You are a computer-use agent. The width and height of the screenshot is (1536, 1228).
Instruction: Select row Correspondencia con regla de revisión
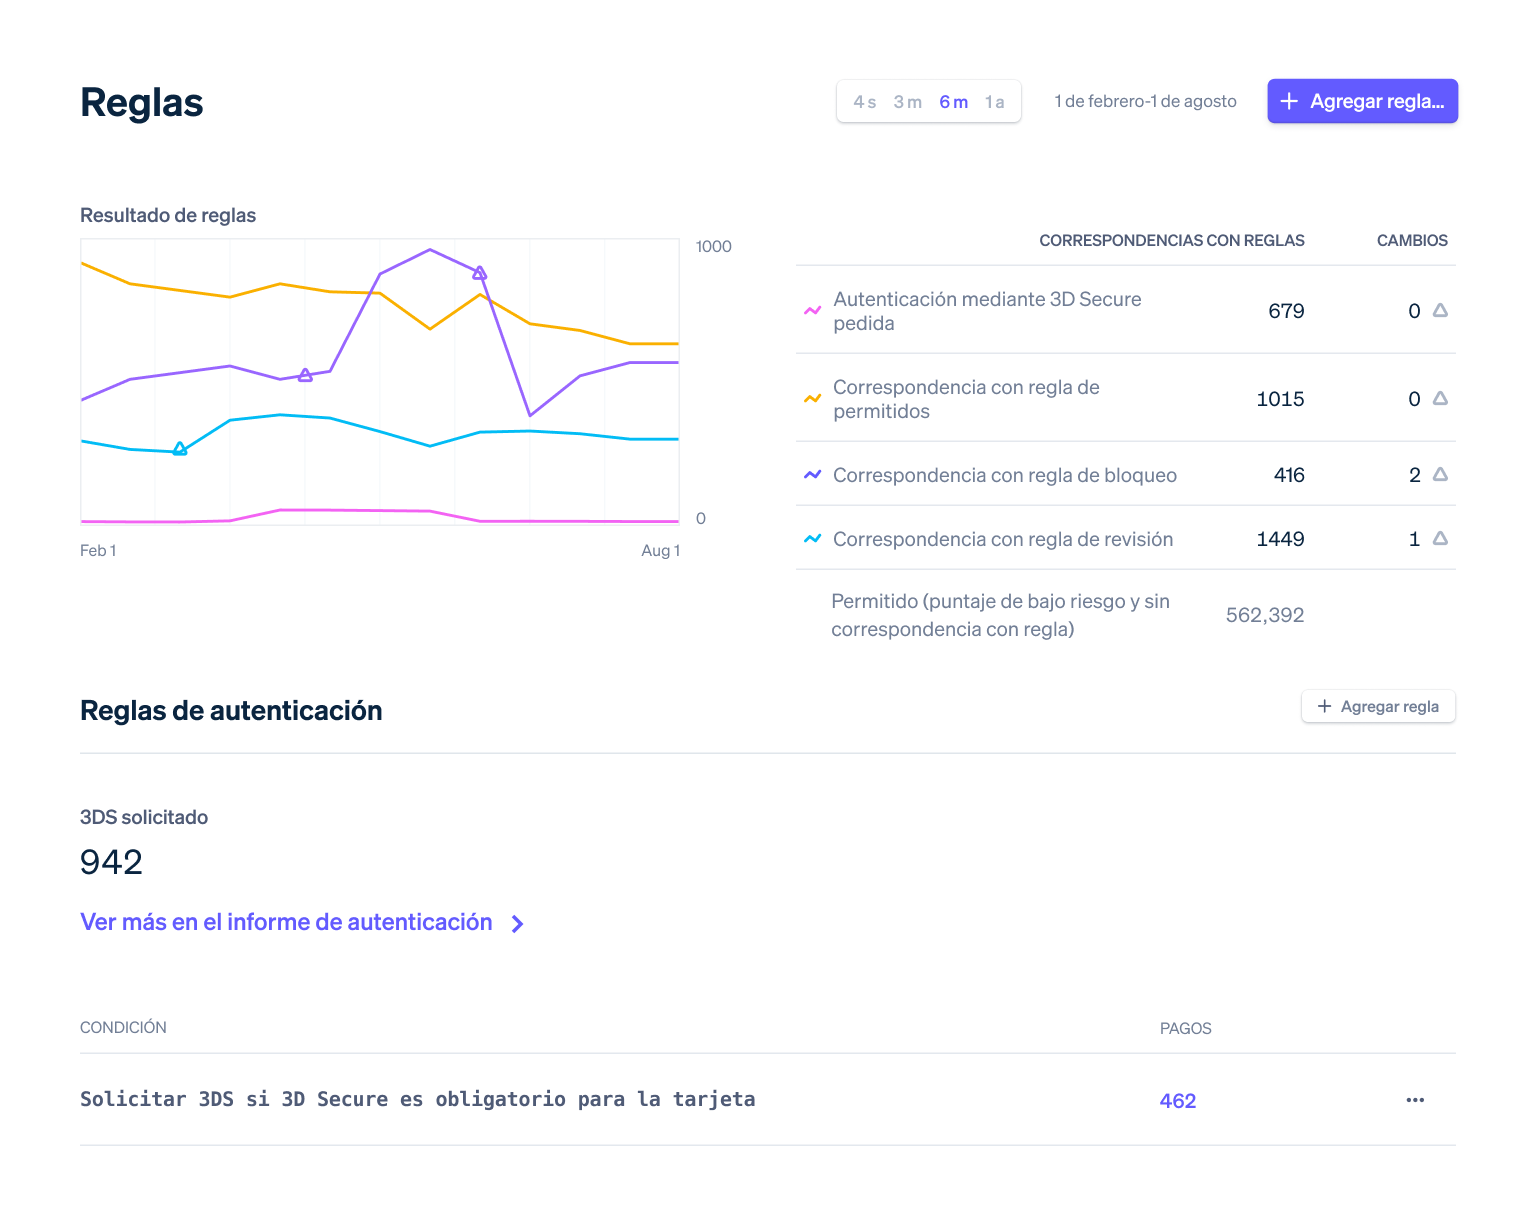point(1126,538)
